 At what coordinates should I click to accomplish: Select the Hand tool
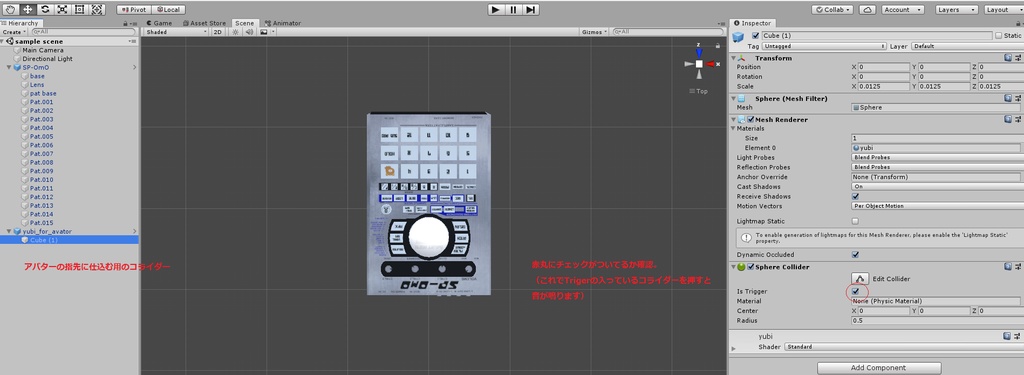pyautogui.click(x=11, y=9)
